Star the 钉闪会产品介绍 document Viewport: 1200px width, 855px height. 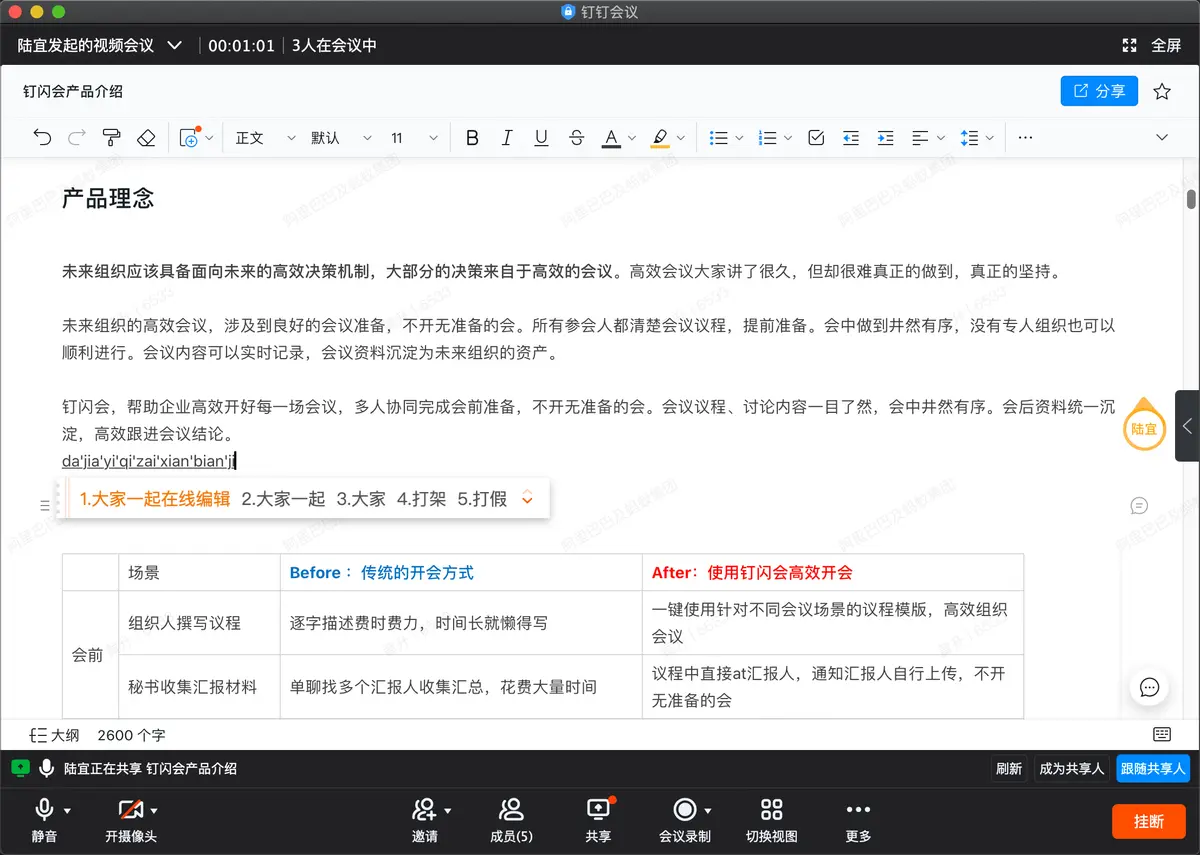(1162, 90)
